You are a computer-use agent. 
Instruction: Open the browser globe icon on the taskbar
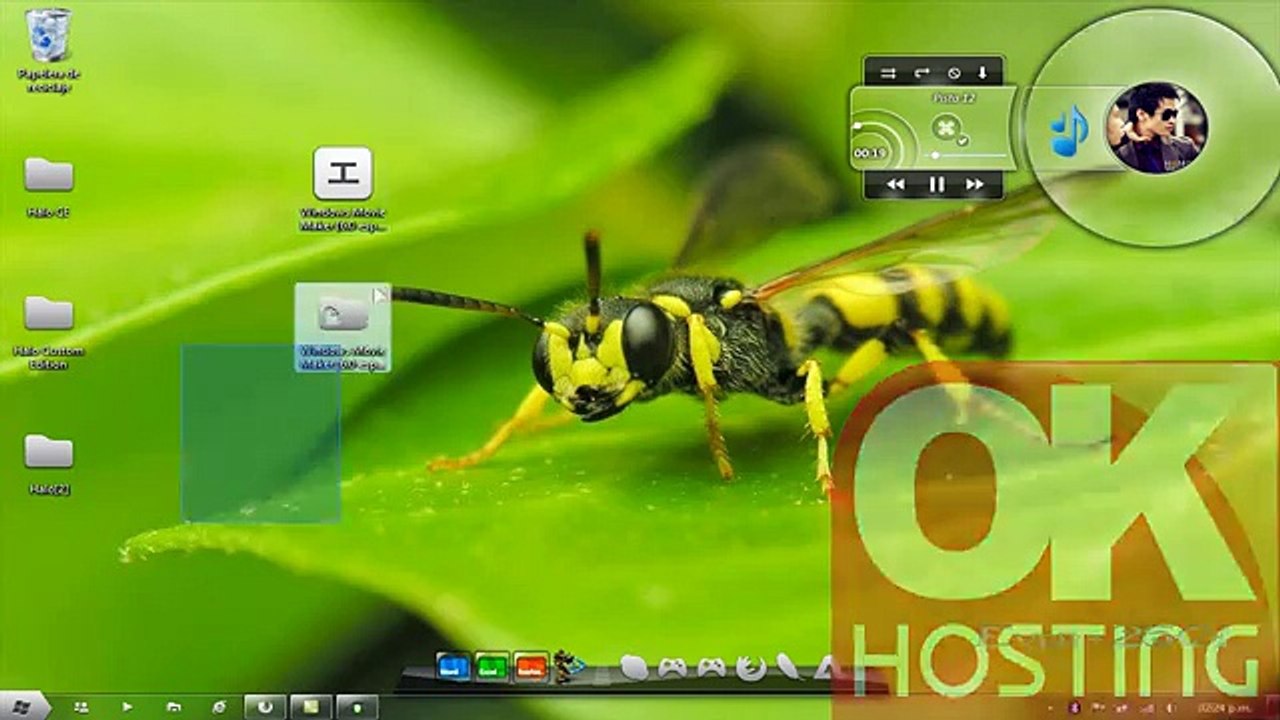[x=219, y=707]
